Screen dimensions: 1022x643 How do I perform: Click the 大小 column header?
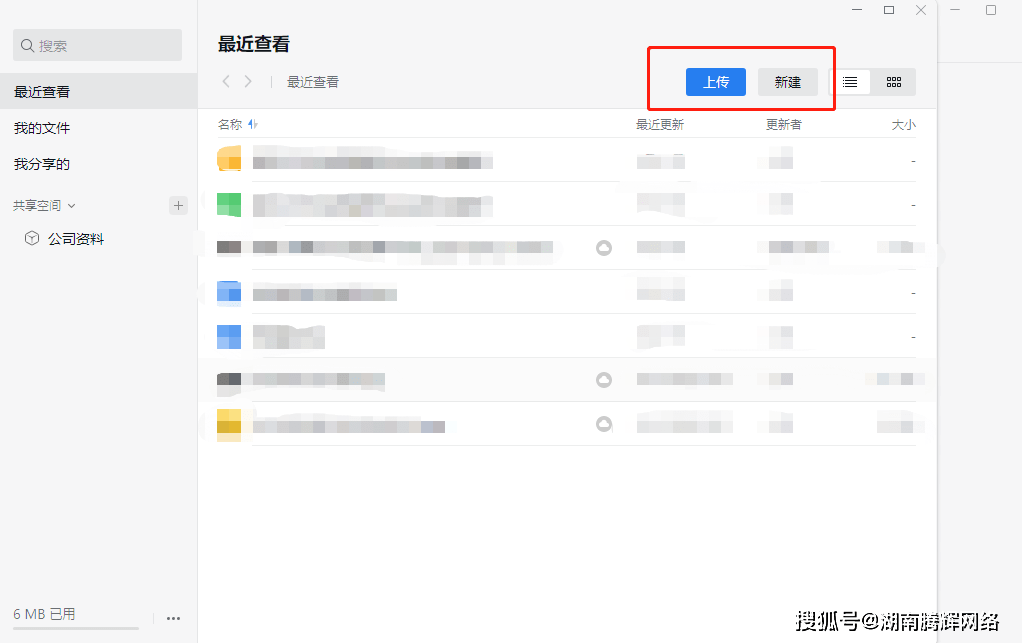pyautogui.click(x=903, y=125)
